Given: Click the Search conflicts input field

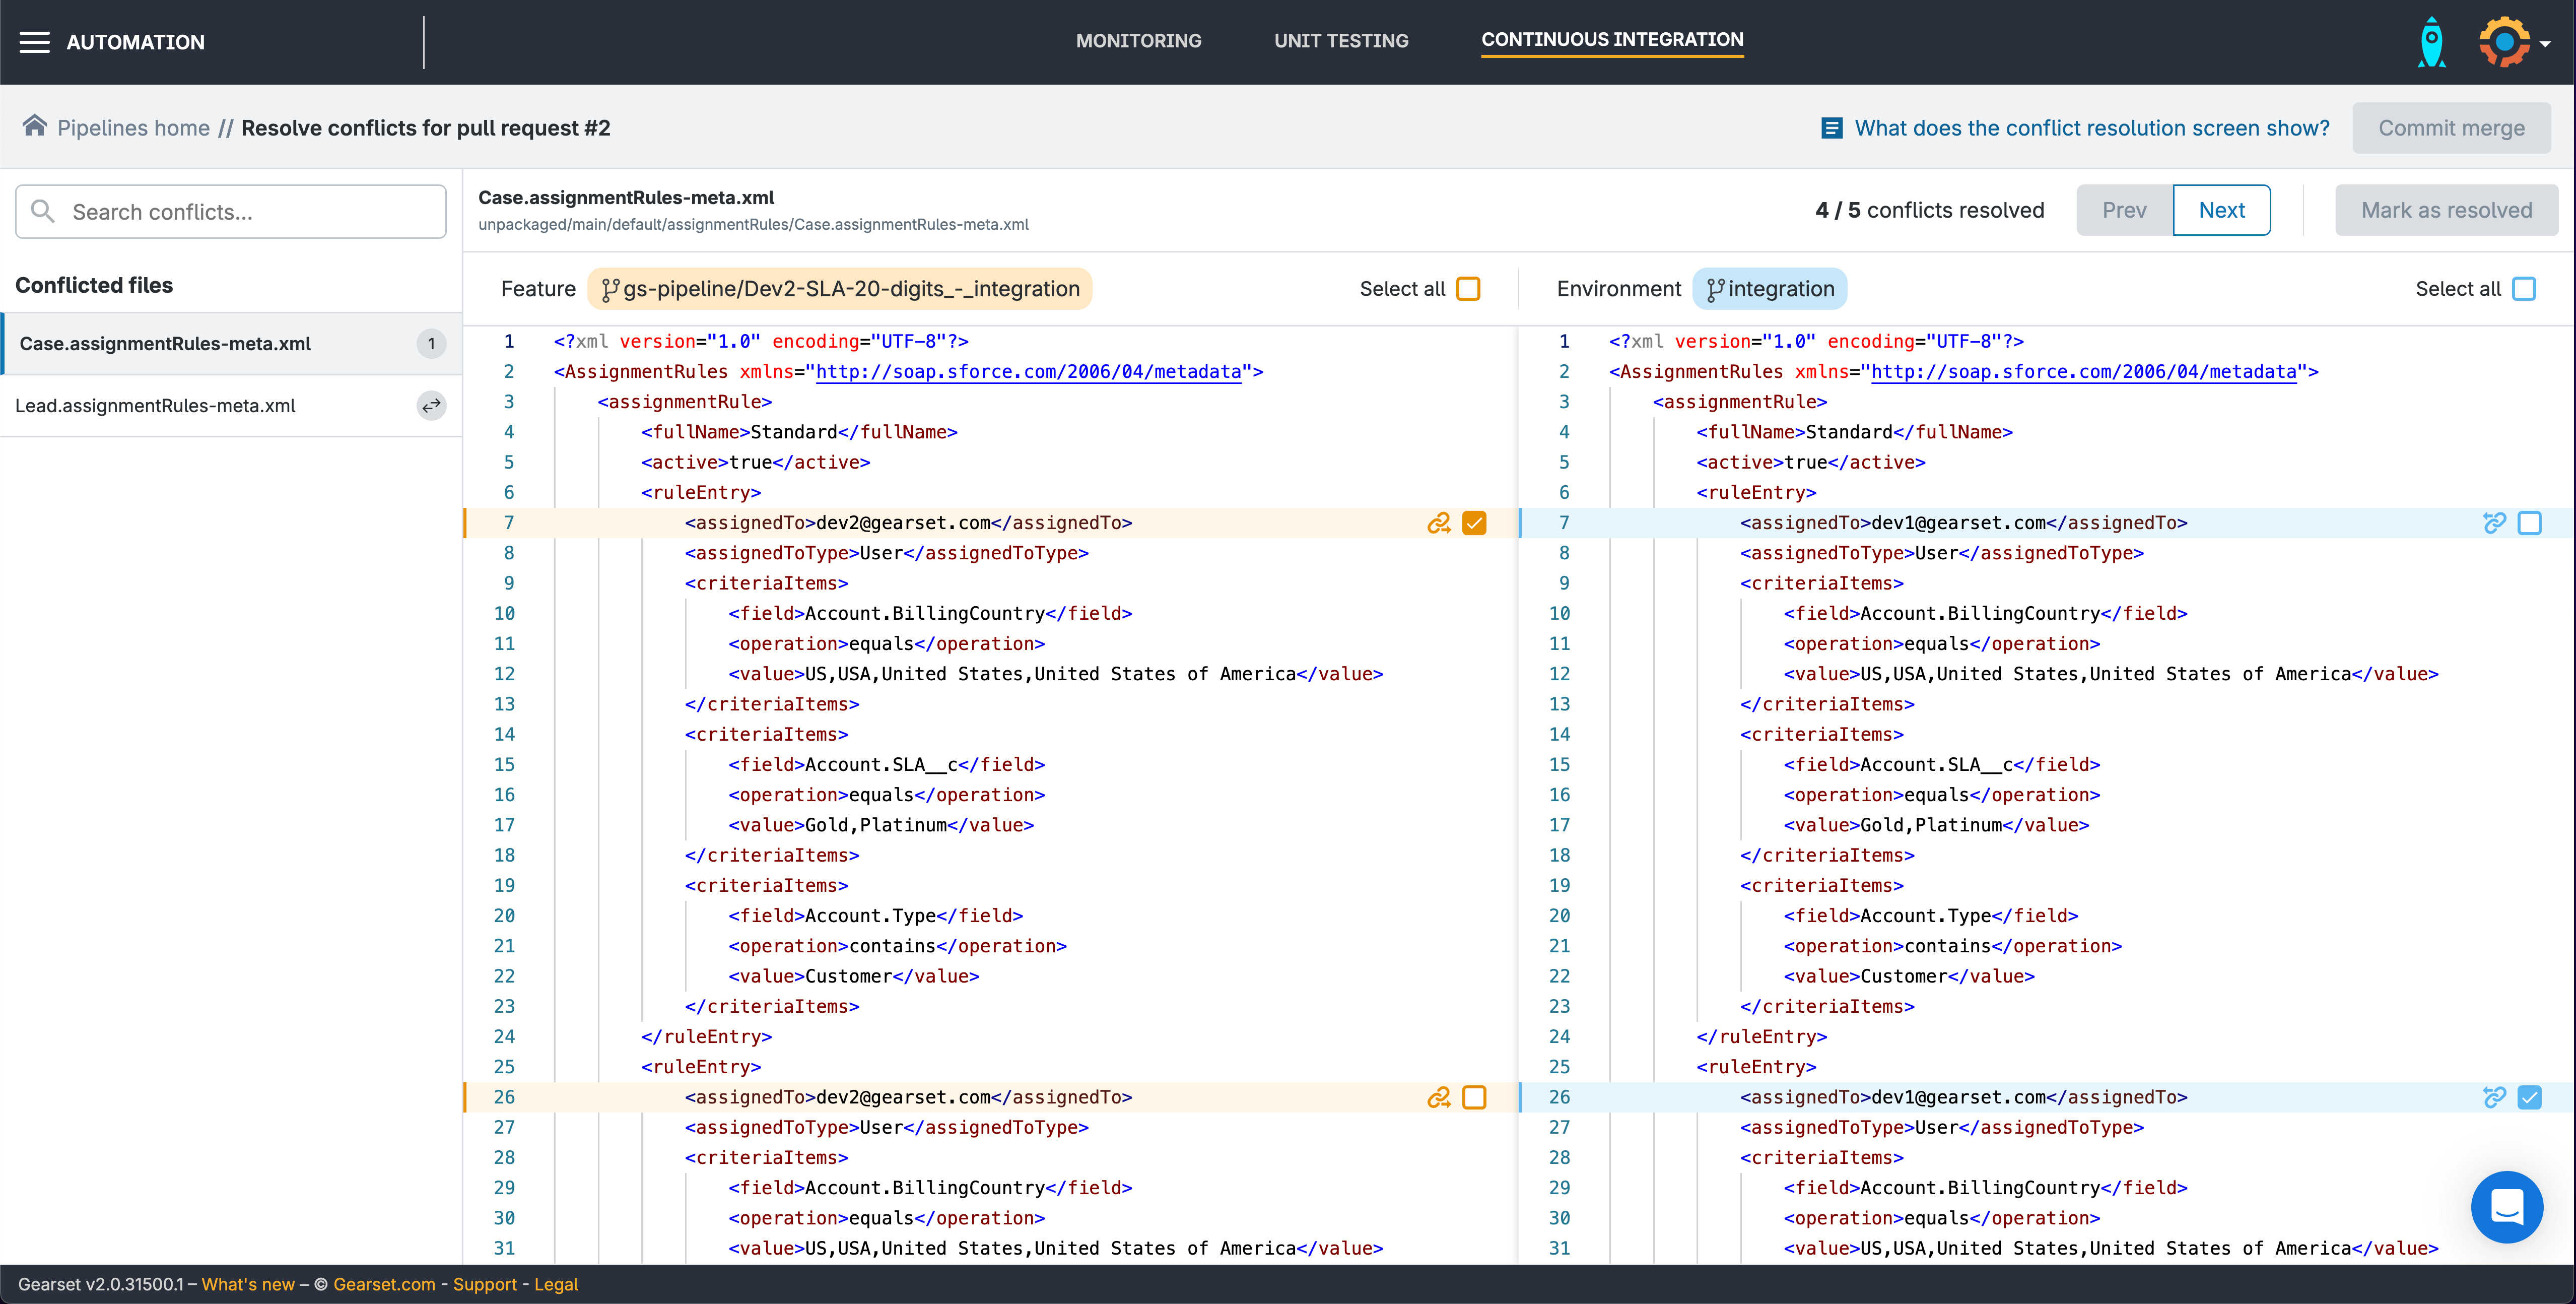Looking at the screenshot, I should coord(231,212).
